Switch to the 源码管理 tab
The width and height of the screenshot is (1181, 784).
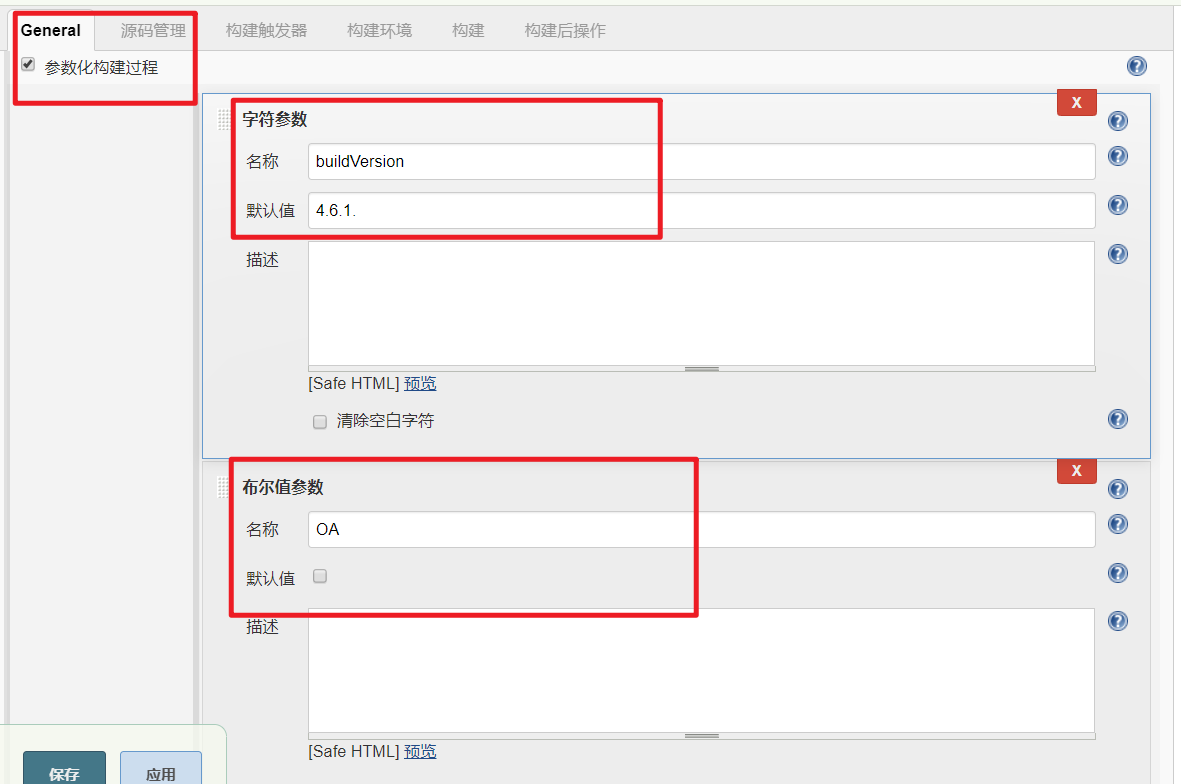click(x=154, y=30)
